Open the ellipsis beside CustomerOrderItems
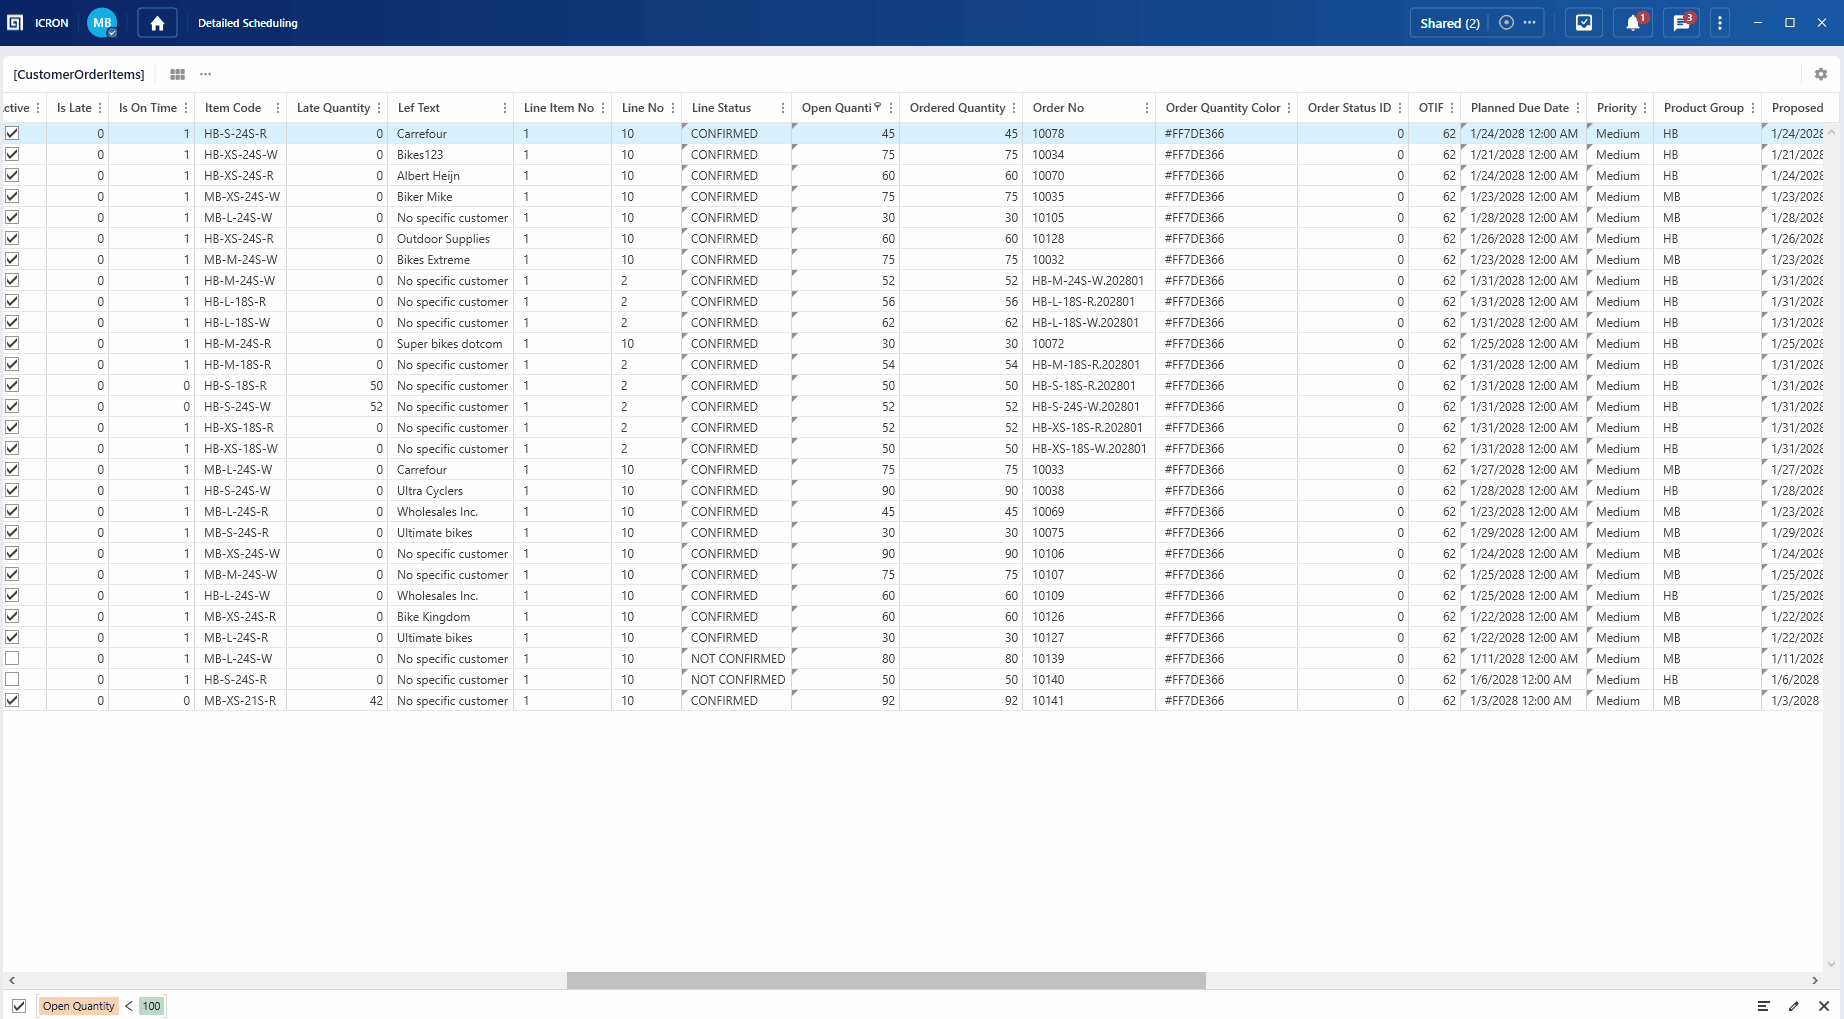 coord(205,74)
